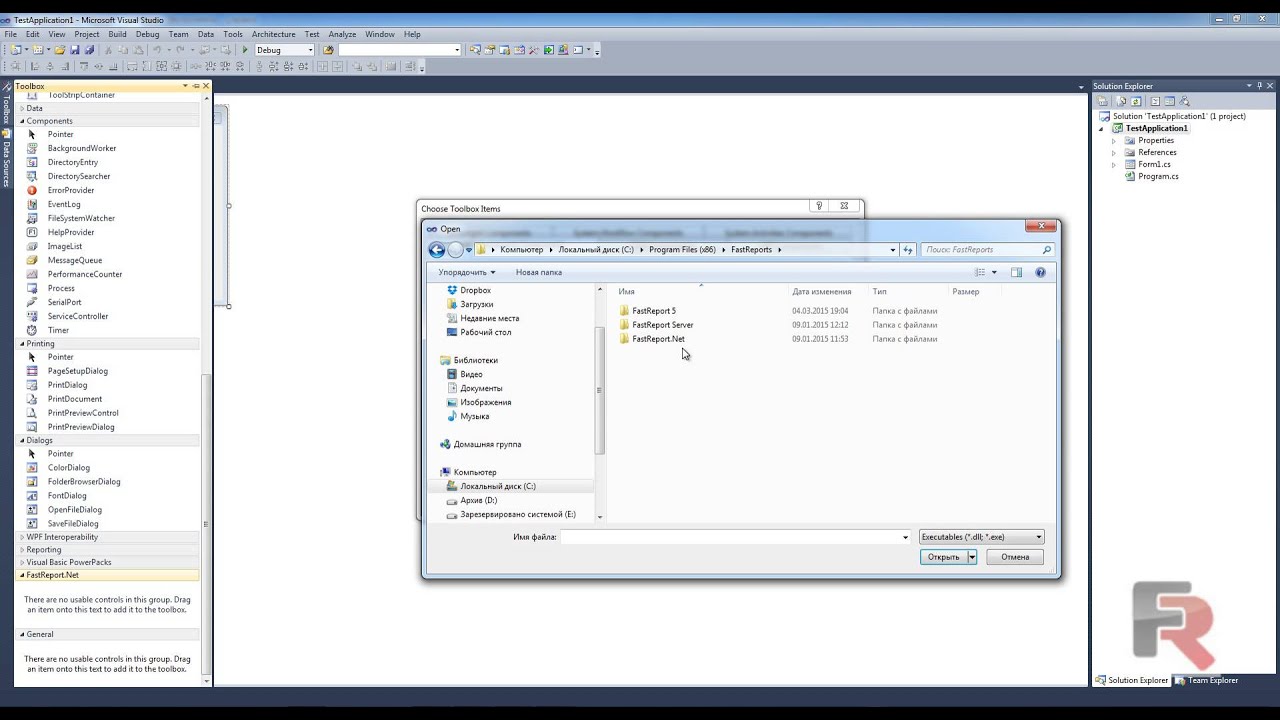Select ErrorProvider component in Toolbox
This screenshot has height=720, width=1280.
[71, 190]
